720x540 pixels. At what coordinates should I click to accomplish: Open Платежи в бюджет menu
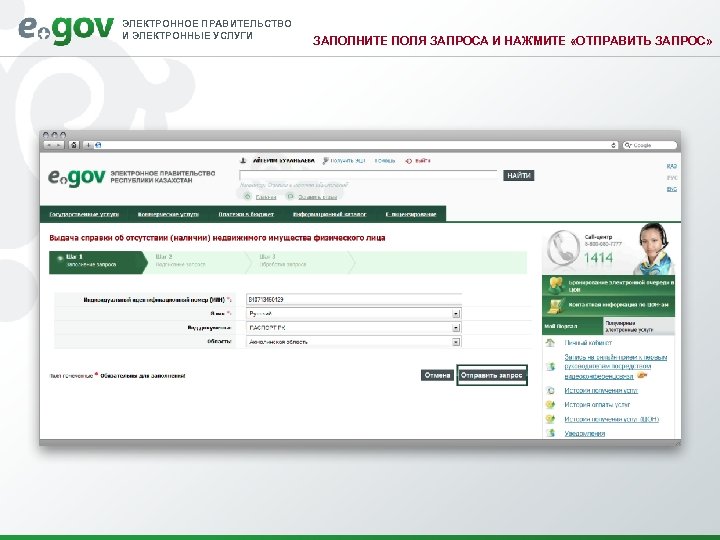pos(246,214)
